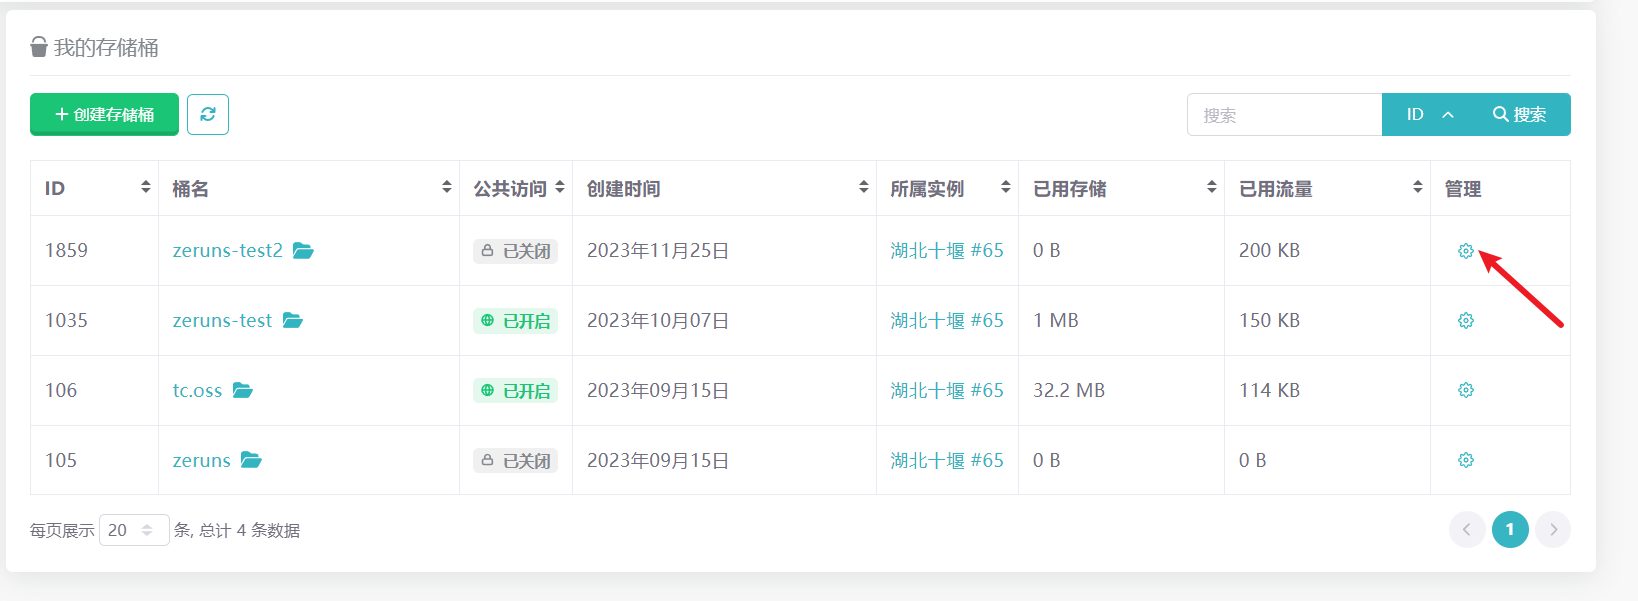Click 已开启 public access badge for zeruns-test
Image resolution: width=1638 pixels, height=601 pixels.
(515, 321)
